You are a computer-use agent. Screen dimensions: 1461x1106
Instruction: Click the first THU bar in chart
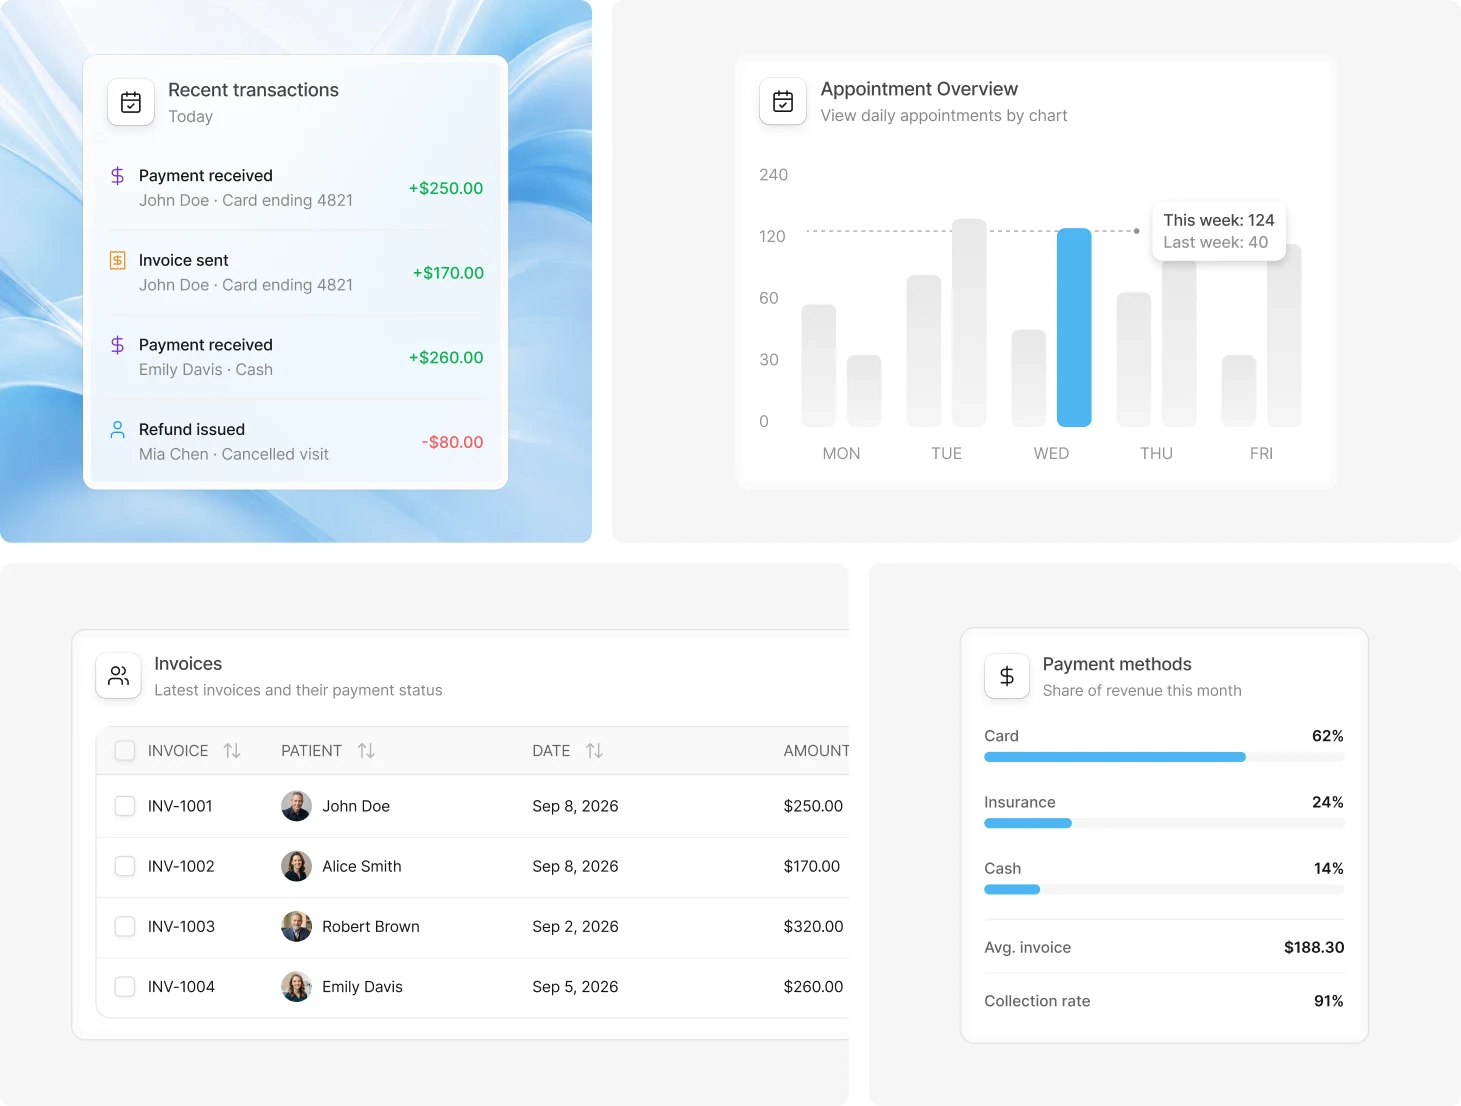coord(1134,360)
